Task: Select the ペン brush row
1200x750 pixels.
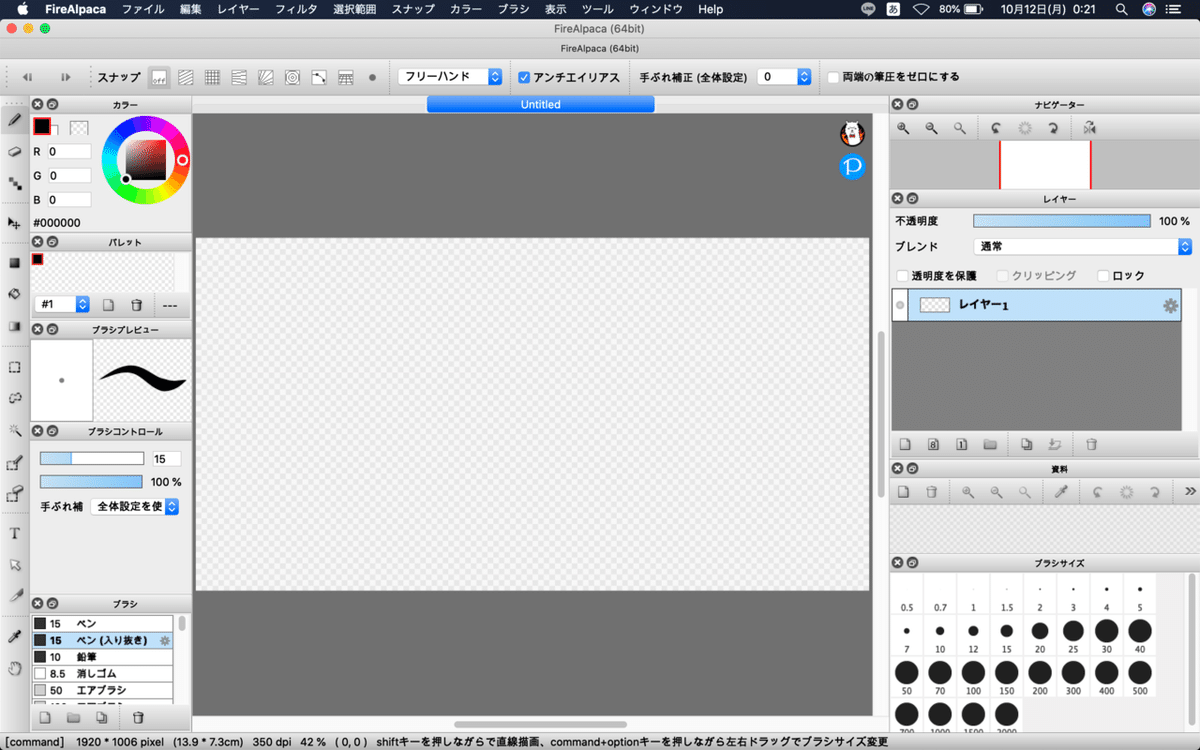Action: [102, 624]
